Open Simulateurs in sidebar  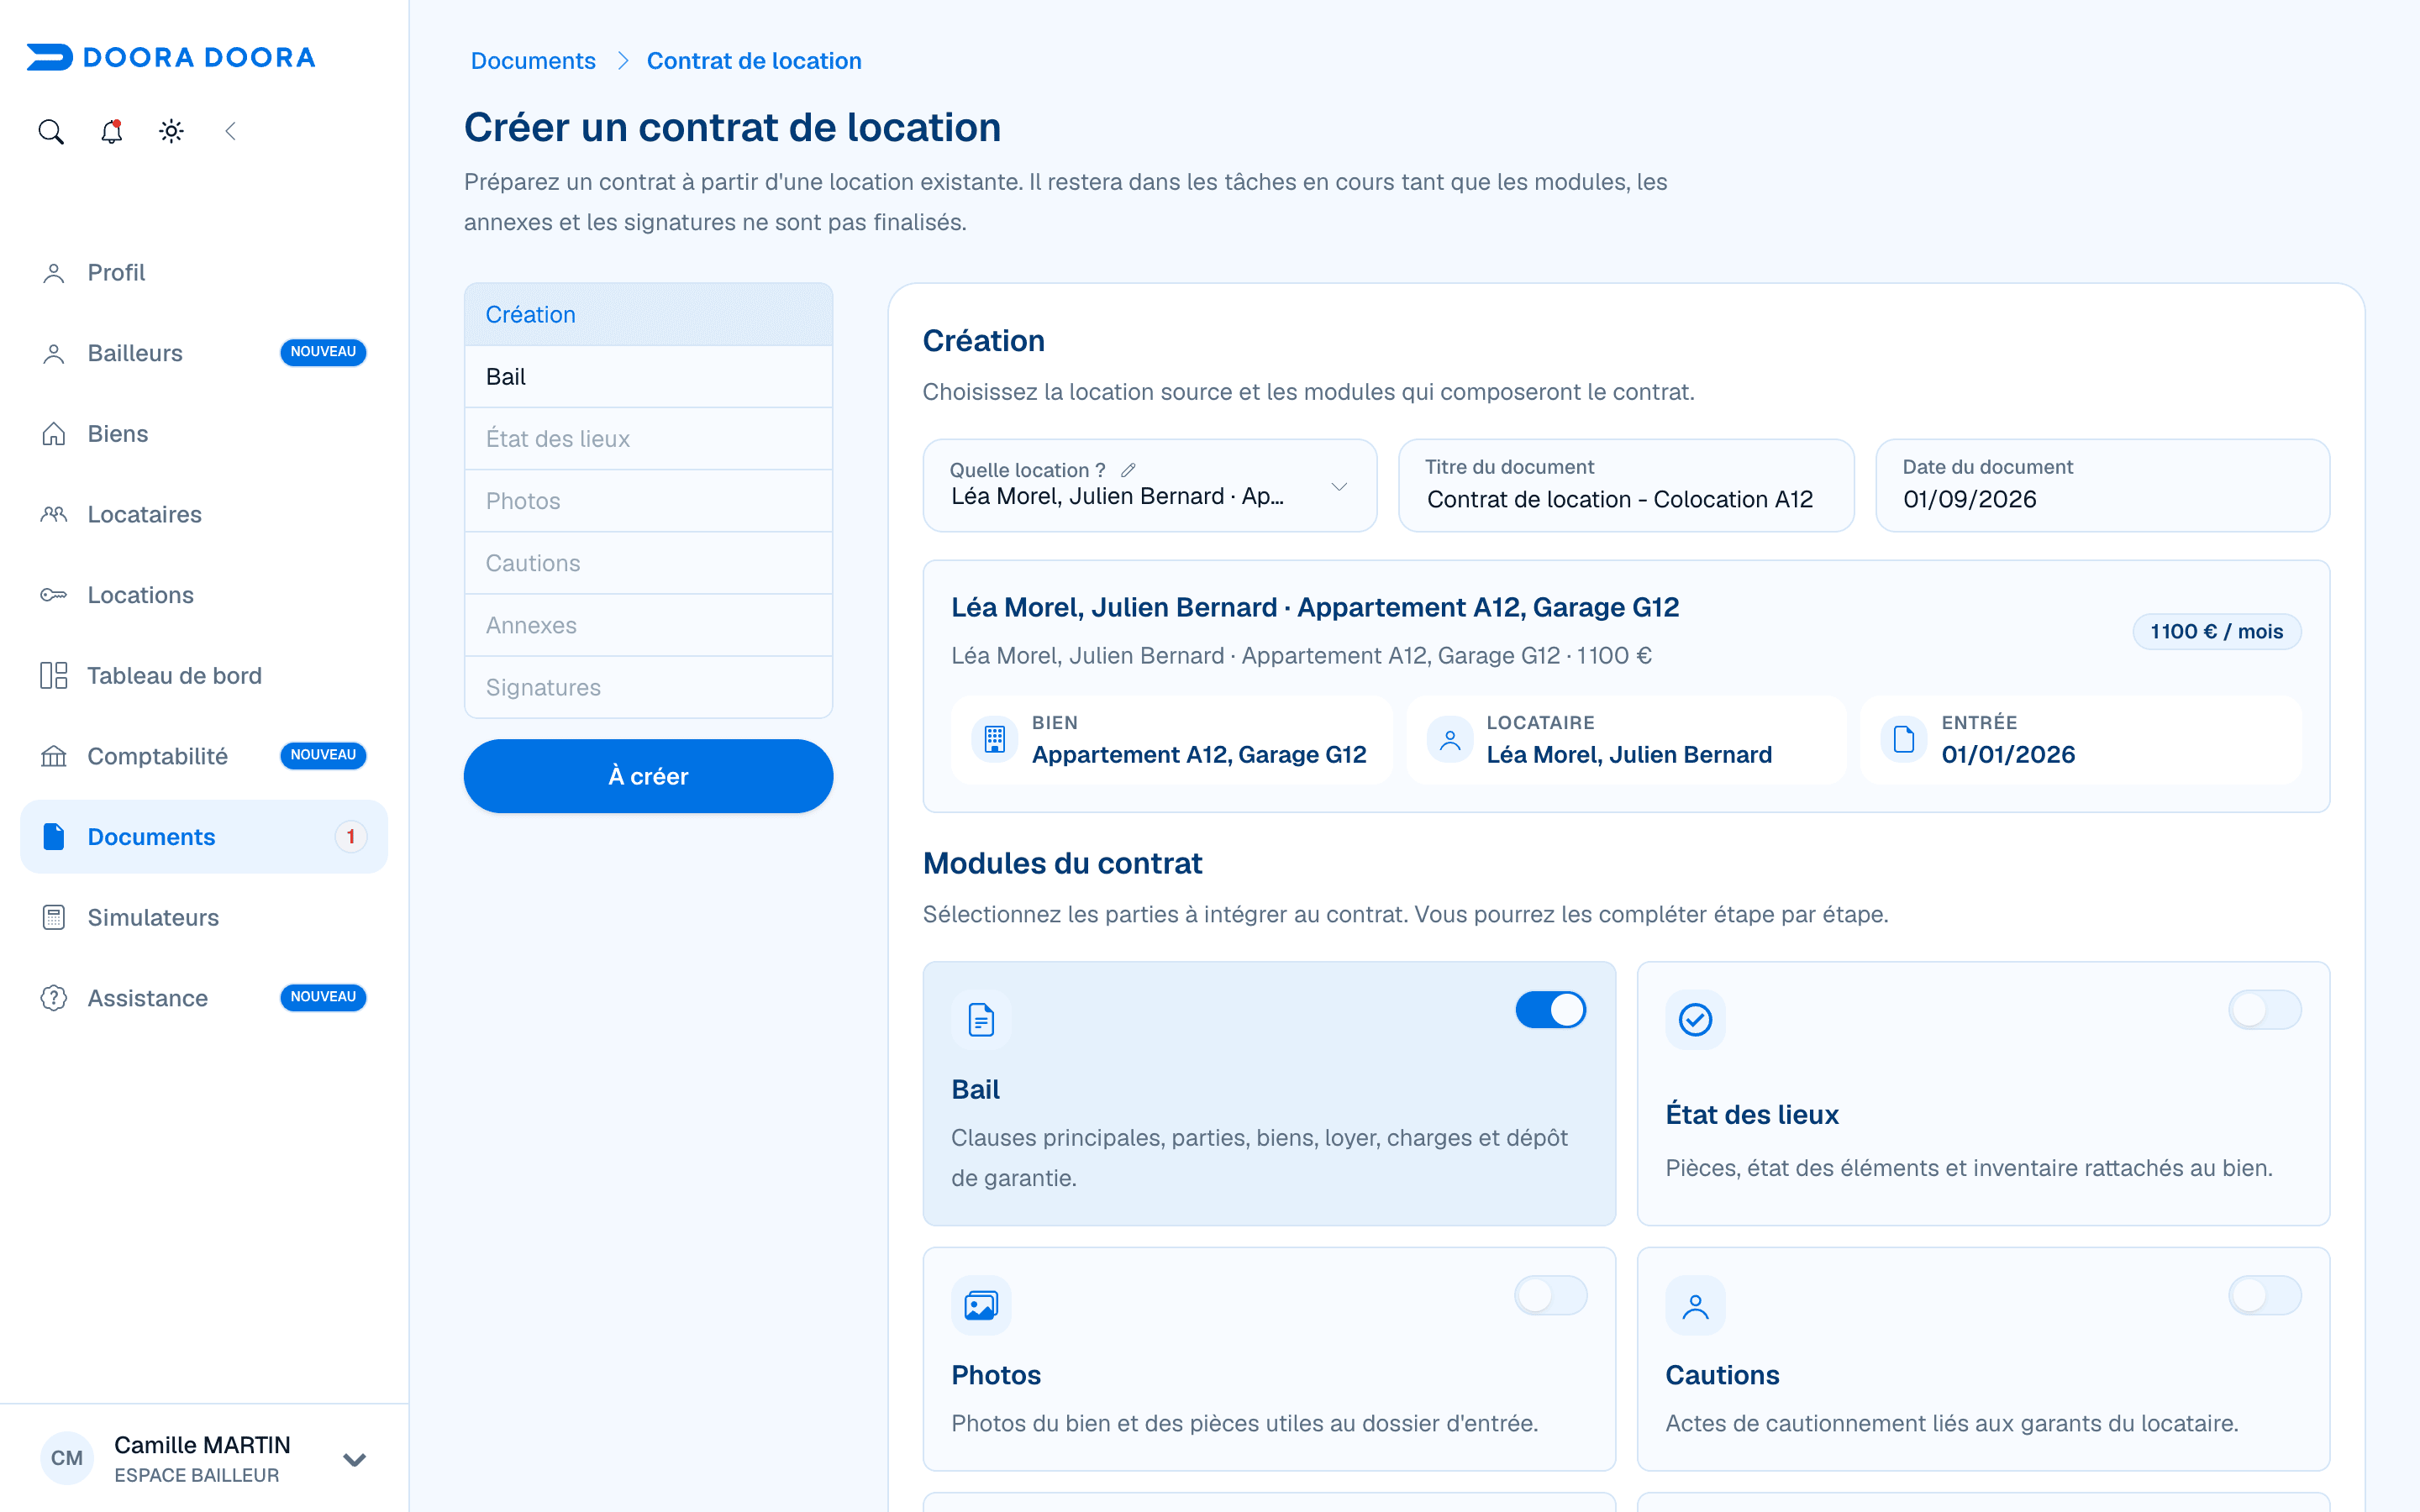pos(204,917)
